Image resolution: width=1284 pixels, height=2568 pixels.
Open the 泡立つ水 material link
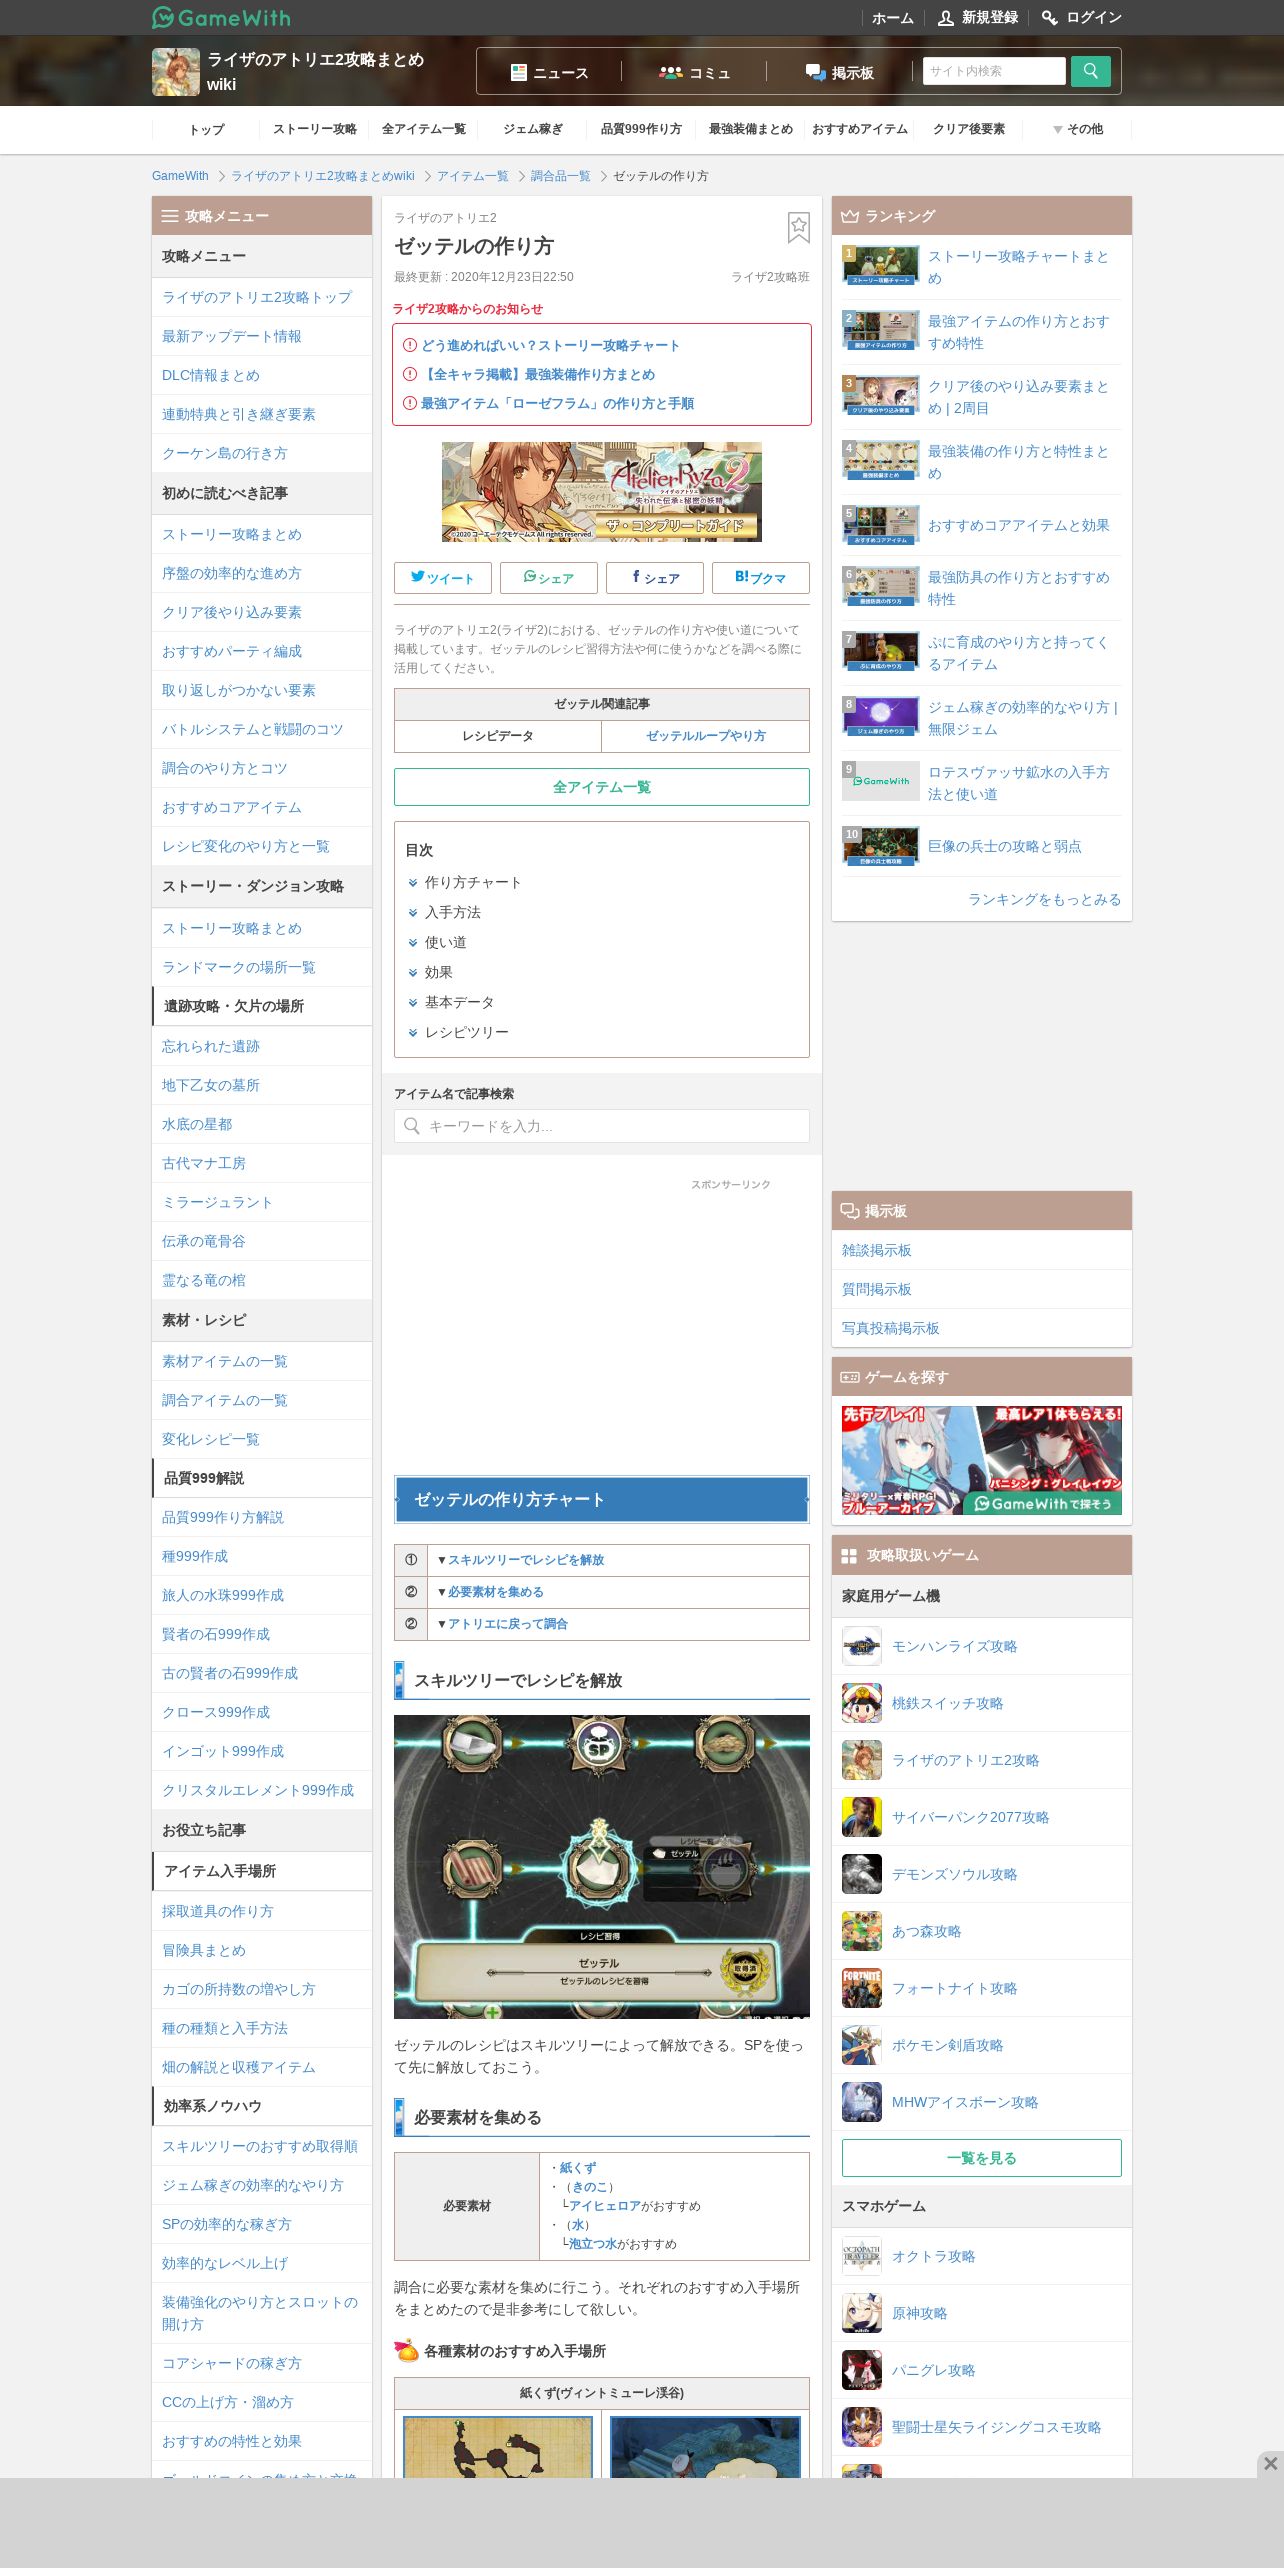[x=593, y=2244]
